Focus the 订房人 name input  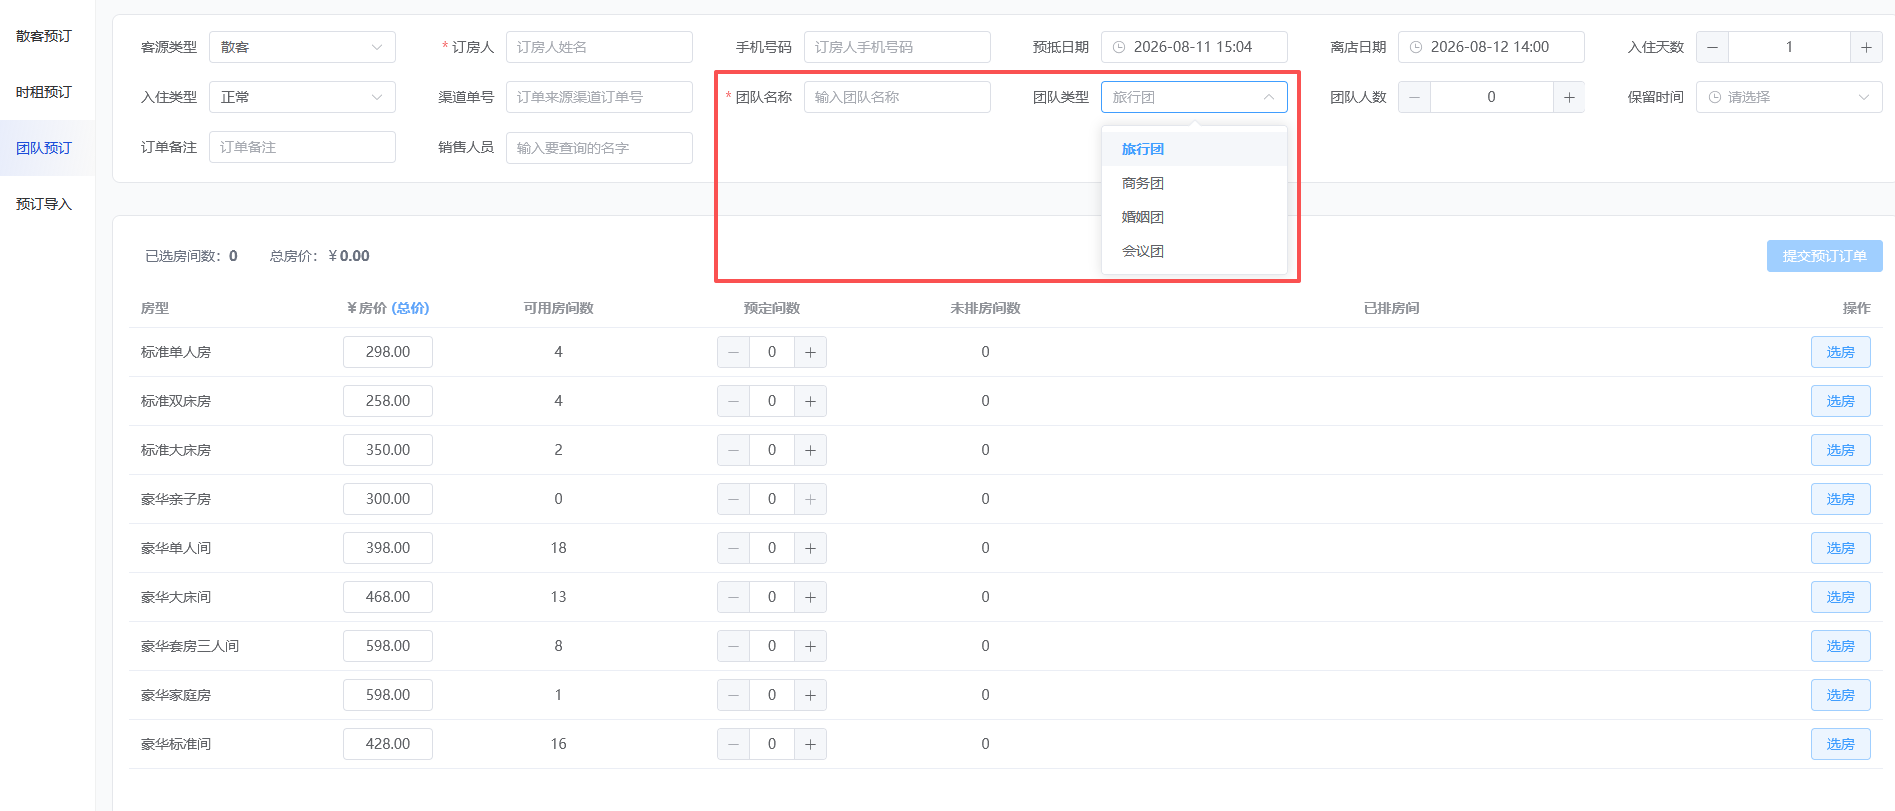[599, 47]
